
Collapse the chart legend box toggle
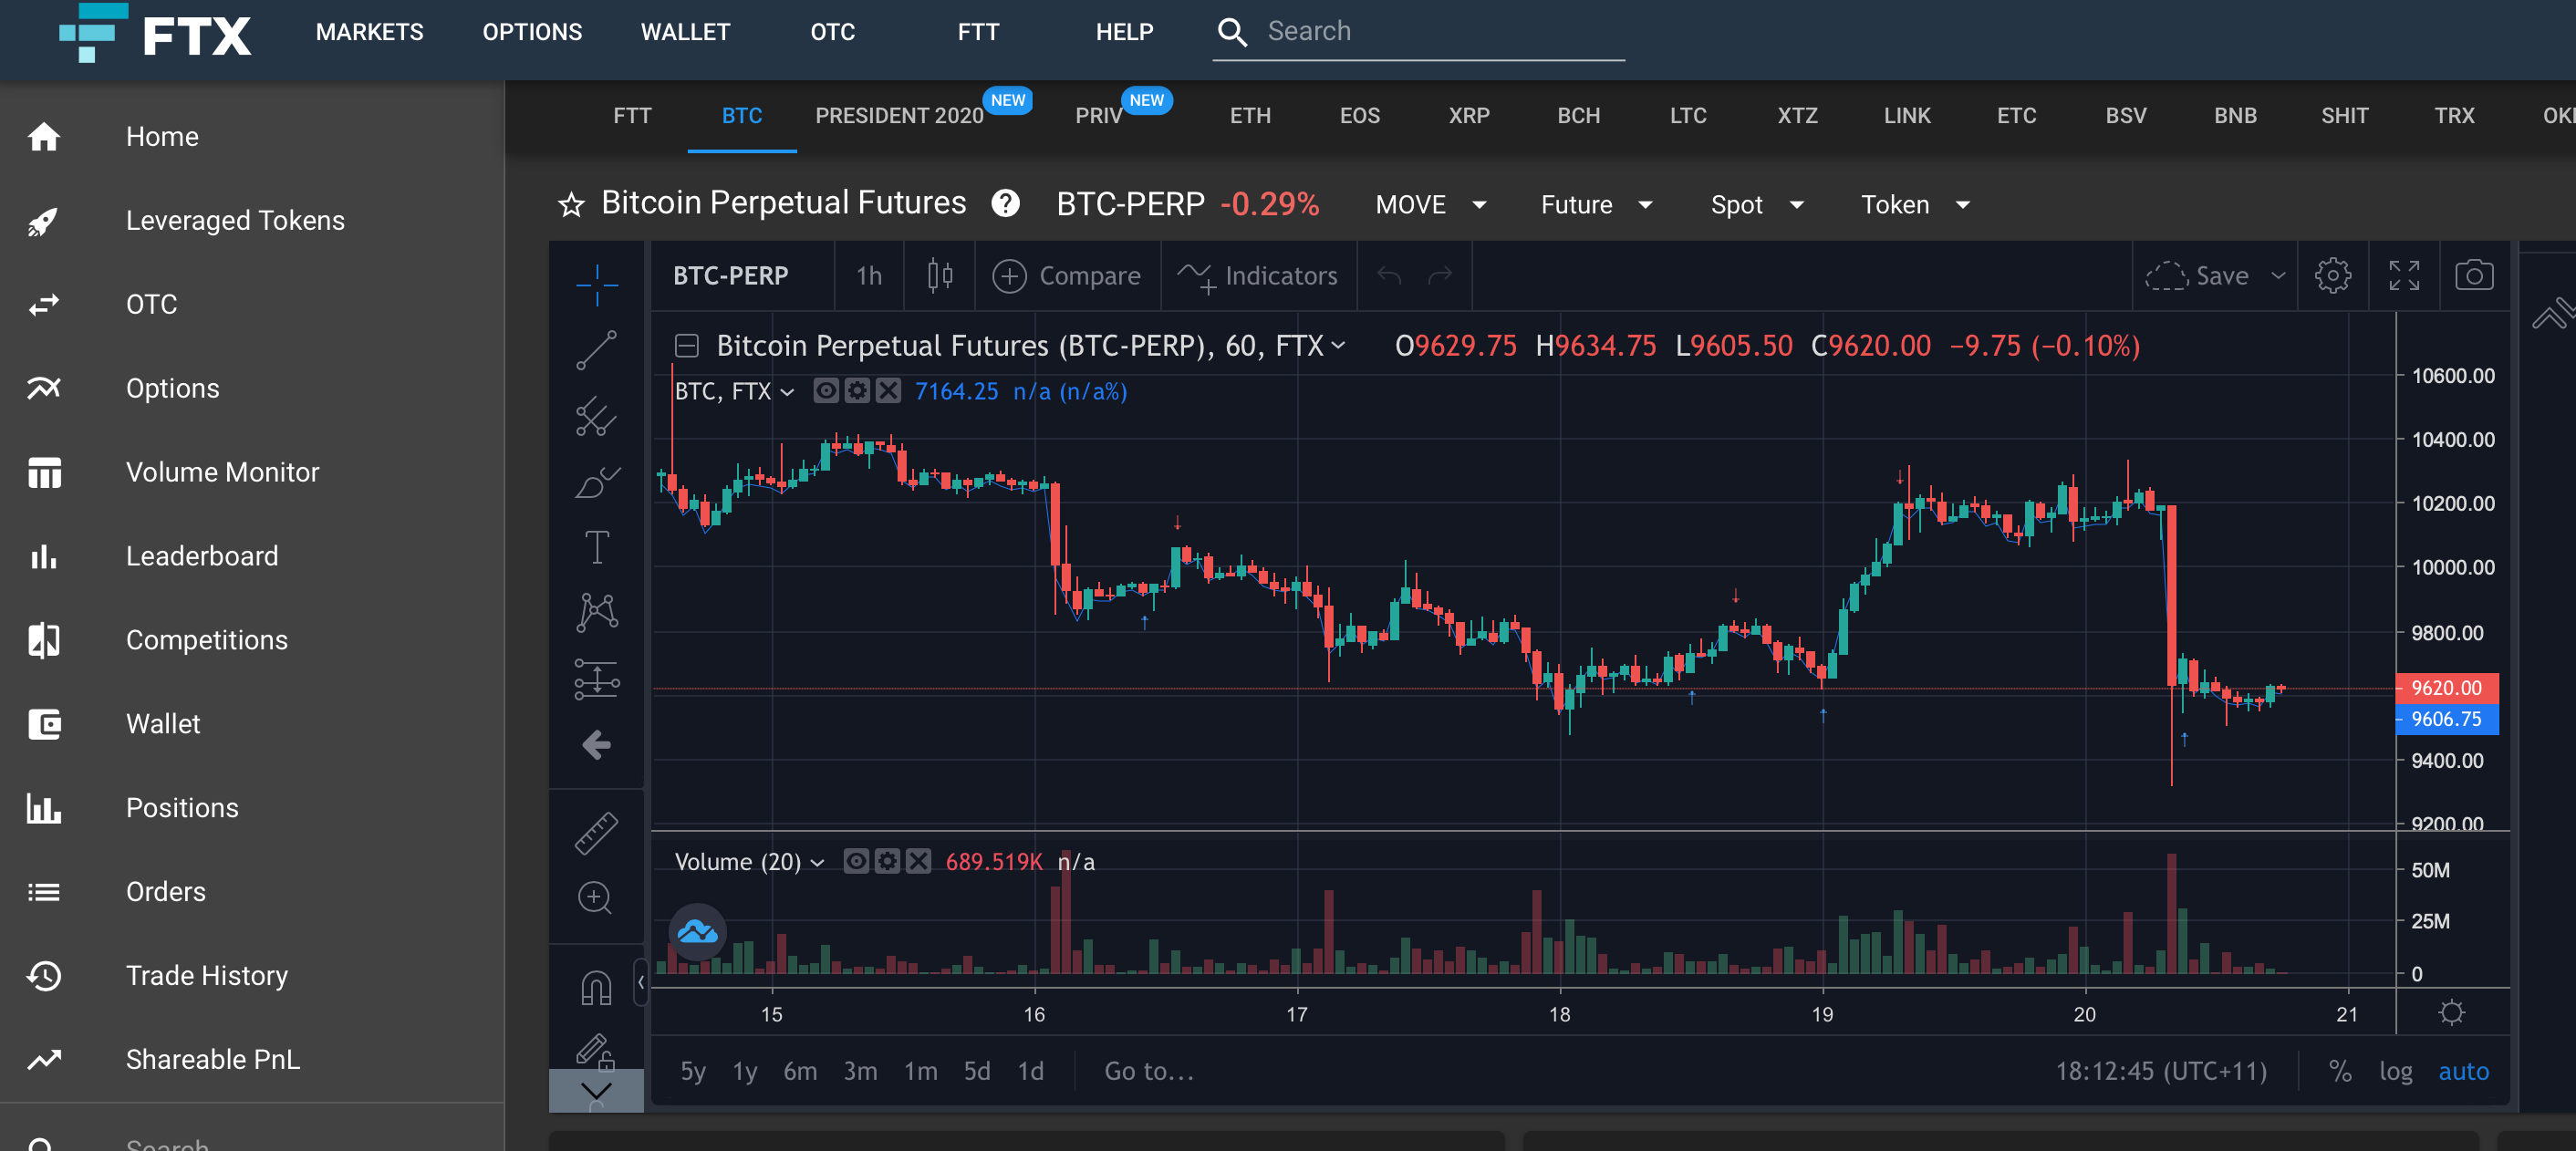[x=686, y=346]
